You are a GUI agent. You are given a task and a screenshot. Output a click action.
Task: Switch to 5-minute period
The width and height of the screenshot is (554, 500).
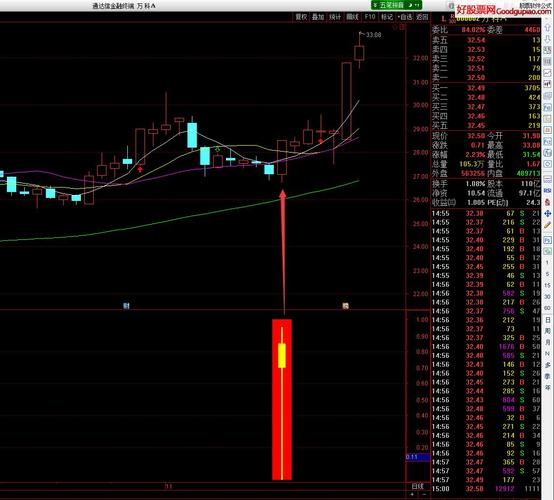548,274
